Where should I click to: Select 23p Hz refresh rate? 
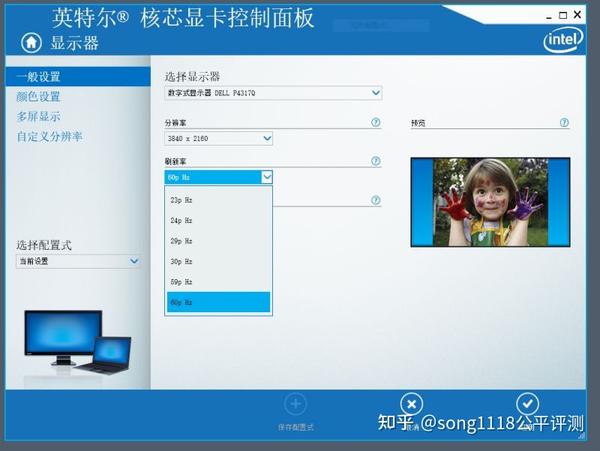click(x=218, y=200)
